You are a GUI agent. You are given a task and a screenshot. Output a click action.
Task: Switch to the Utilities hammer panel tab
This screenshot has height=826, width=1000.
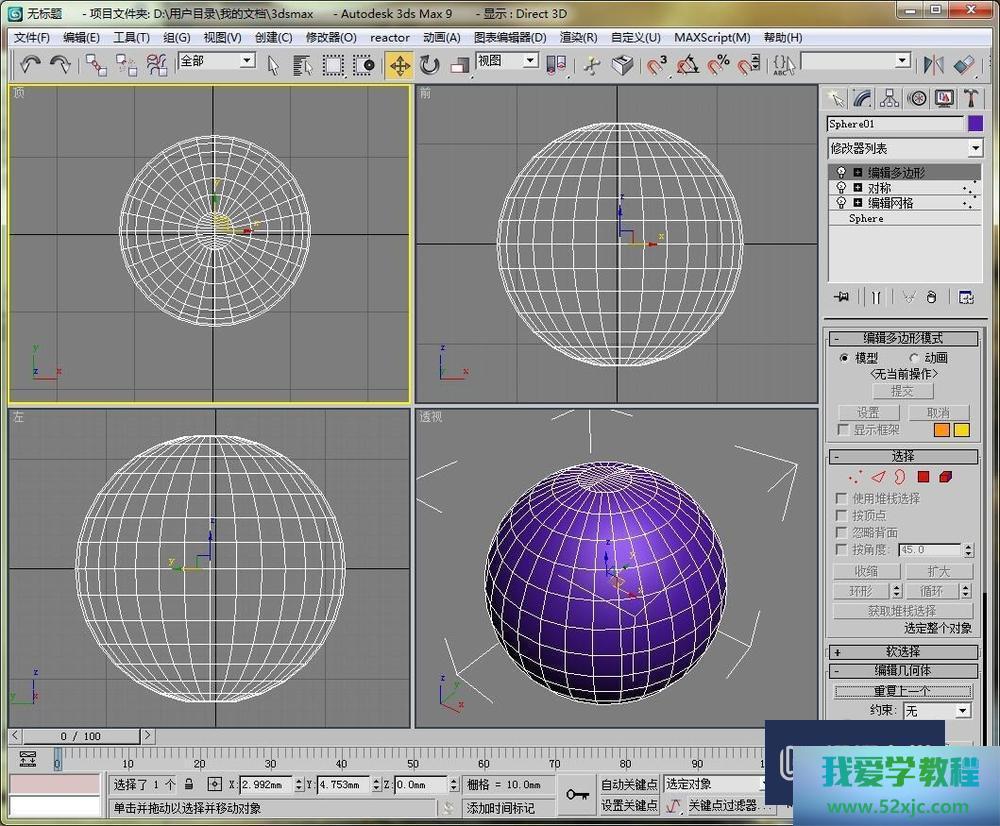[970, 98]
